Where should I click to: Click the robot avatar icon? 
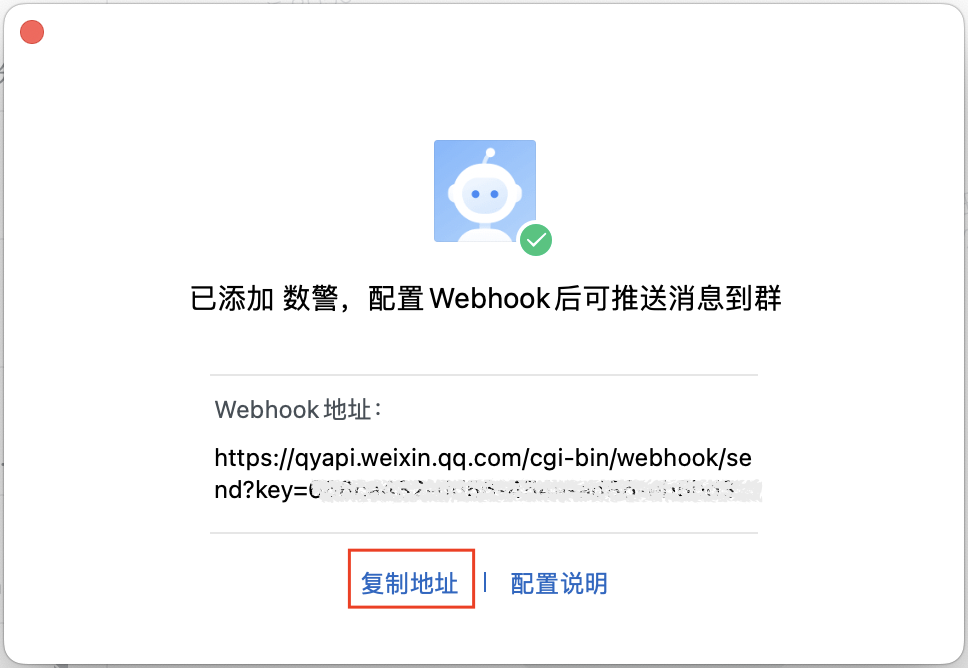click(x=485, y=191)
